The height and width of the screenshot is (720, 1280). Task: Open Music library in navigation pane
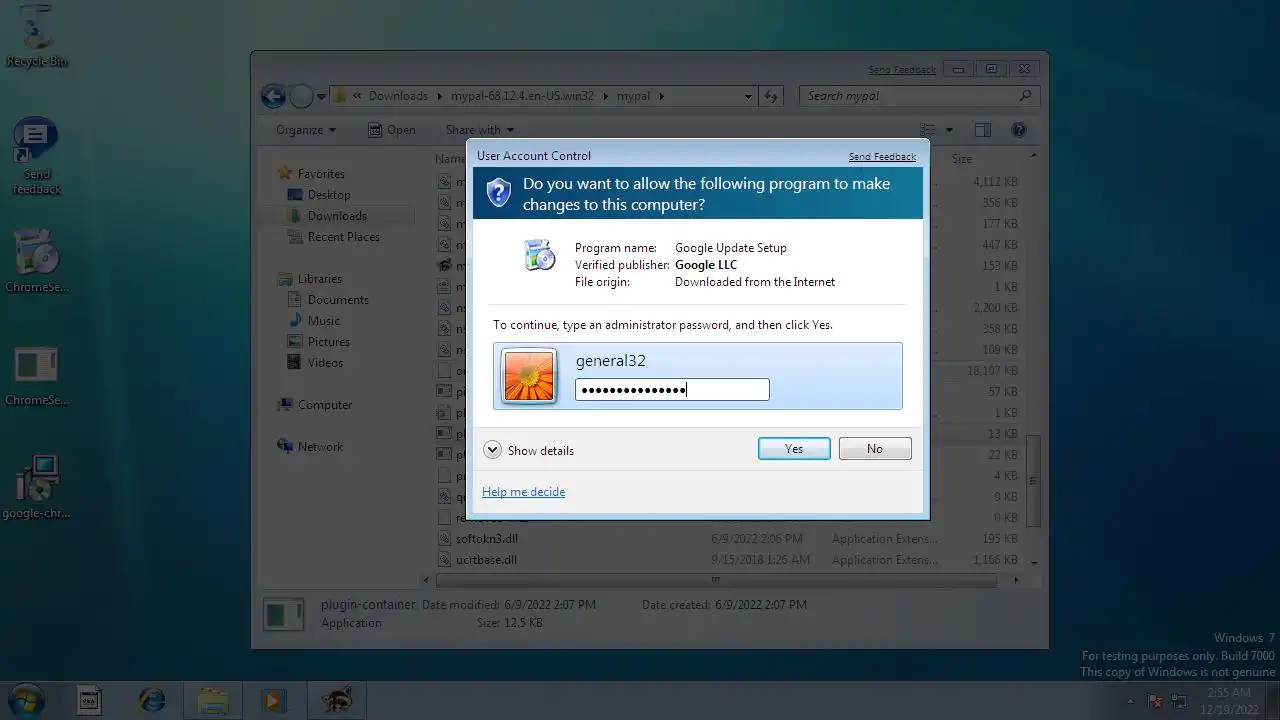(x=323, y=321)
